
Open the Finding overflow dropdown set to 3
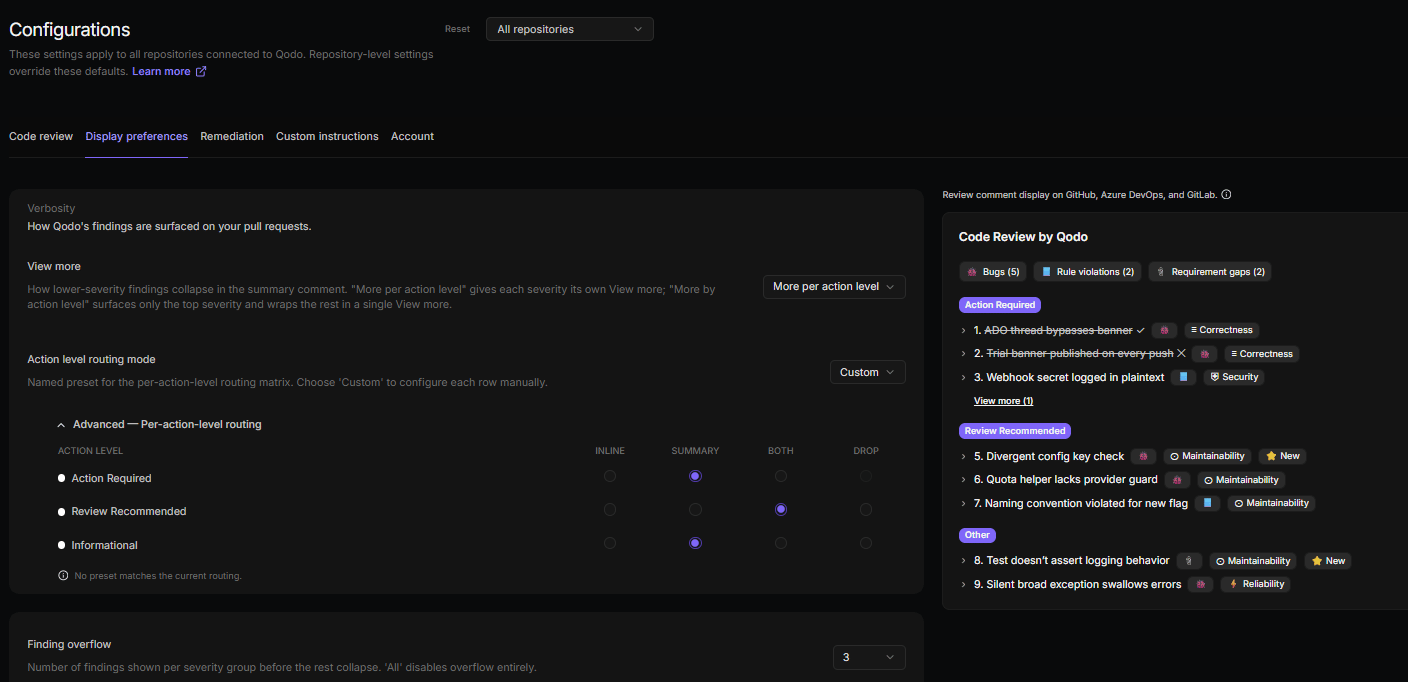[x=869, y=657]
